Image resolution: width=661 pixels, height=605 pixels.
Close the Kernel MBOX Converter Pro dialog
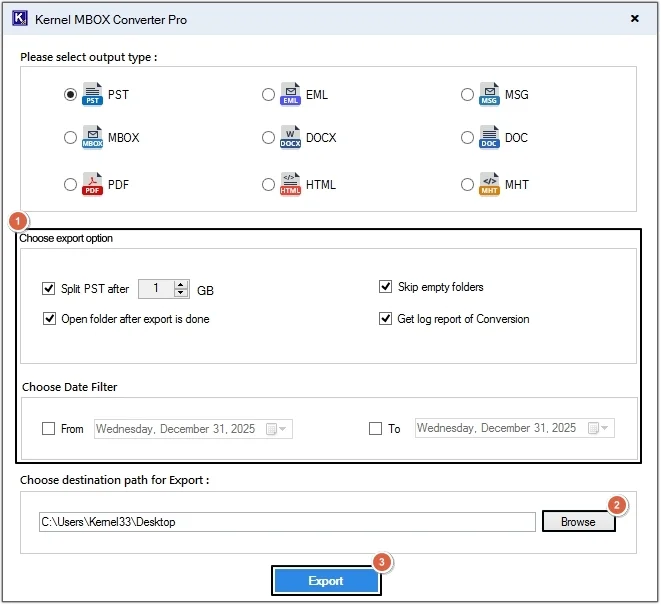pos(634,19)
